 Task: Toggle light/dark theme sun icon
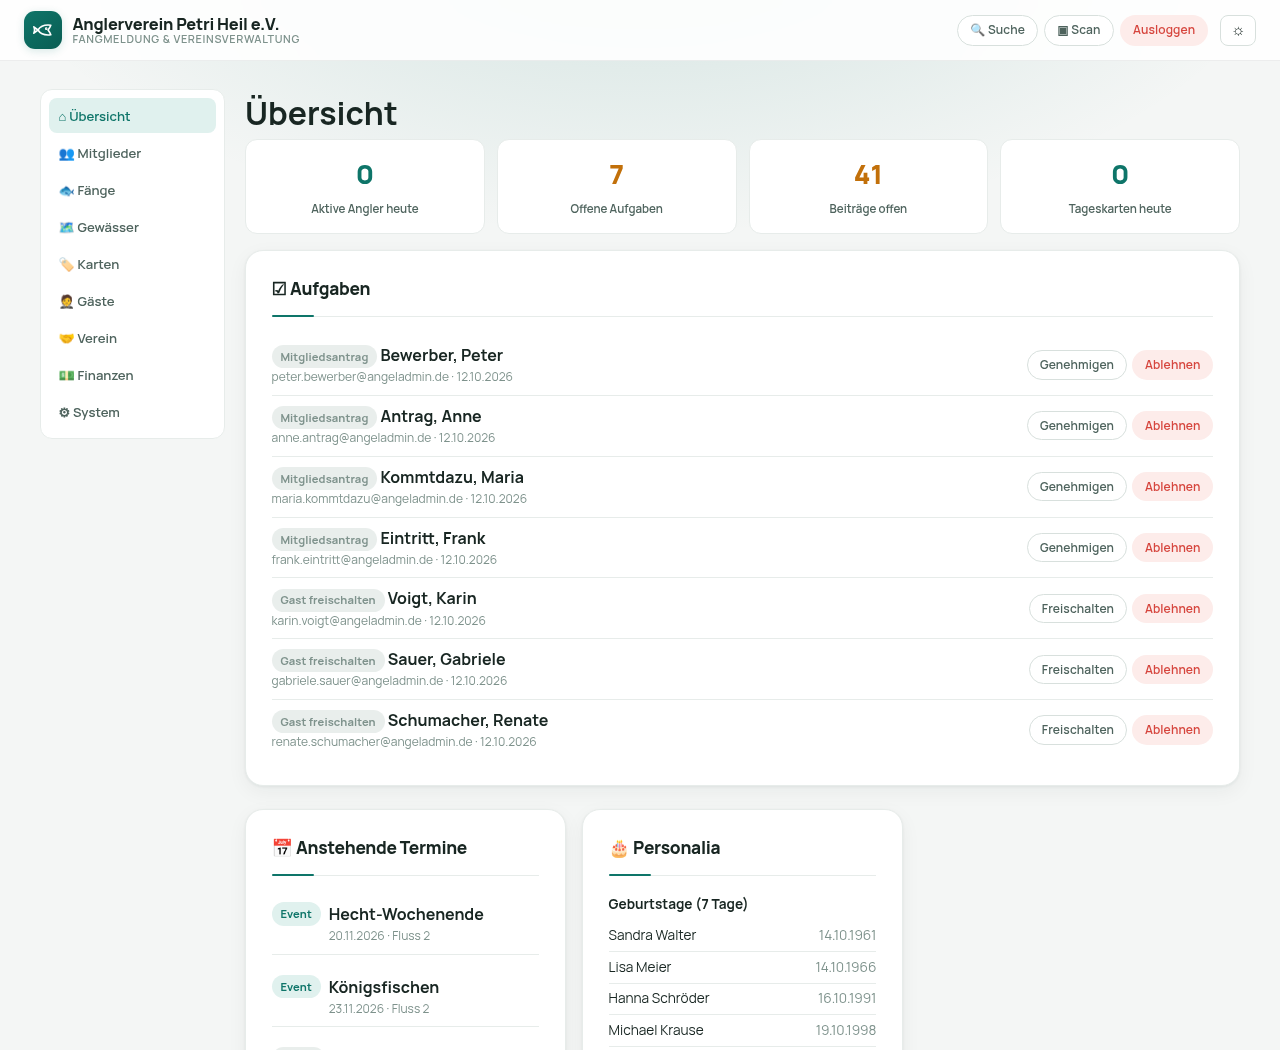tap(1238, 30)
